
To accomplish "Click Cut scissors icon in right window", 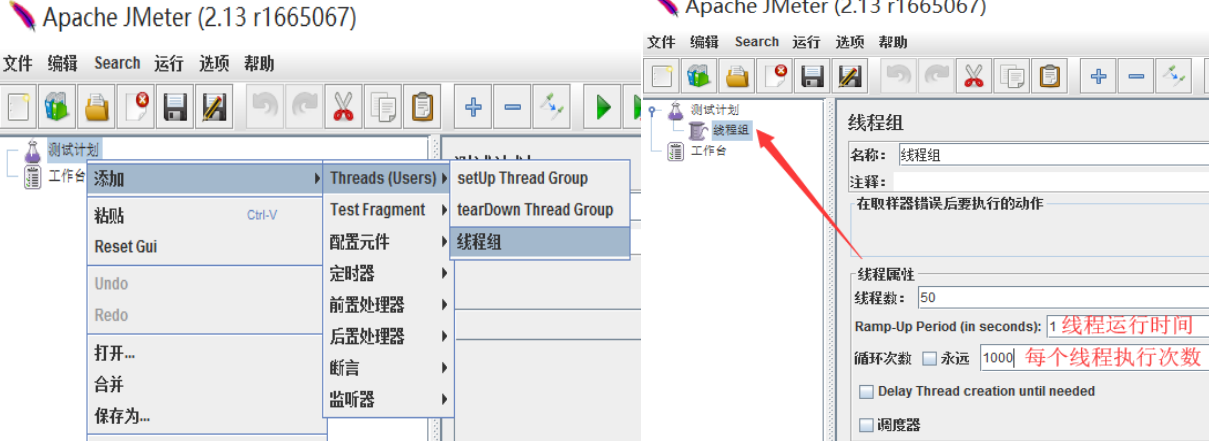I will point(973,76).
